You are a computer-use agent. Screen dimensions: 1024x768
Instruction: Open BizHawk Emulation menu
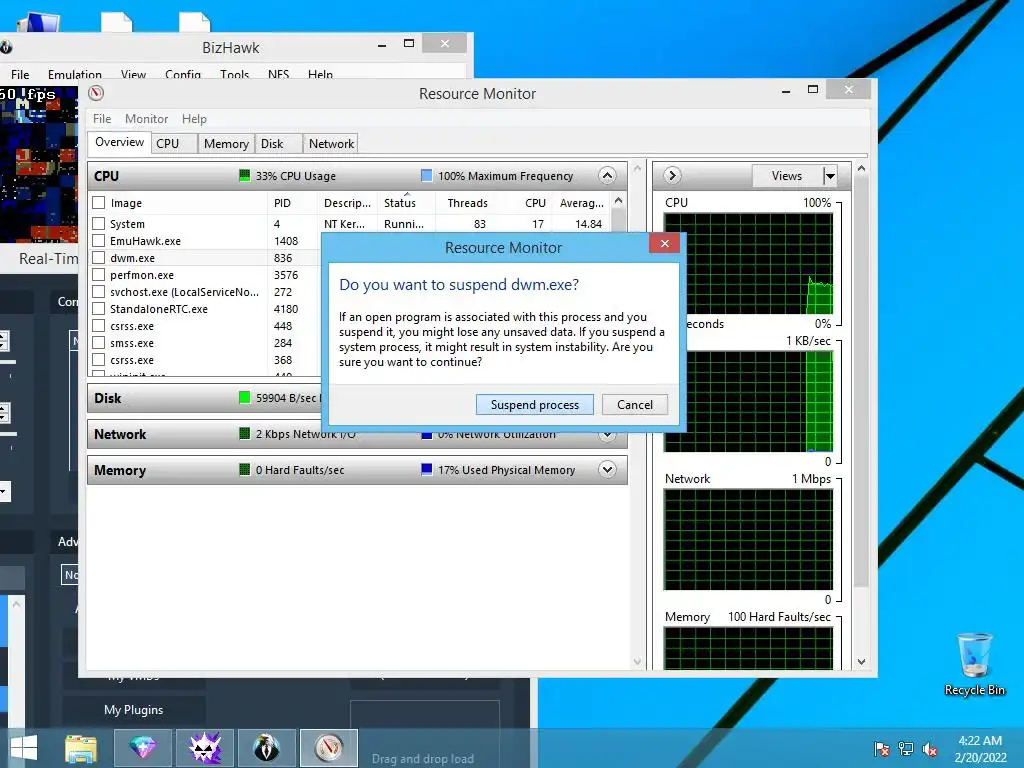click(74, 74)
